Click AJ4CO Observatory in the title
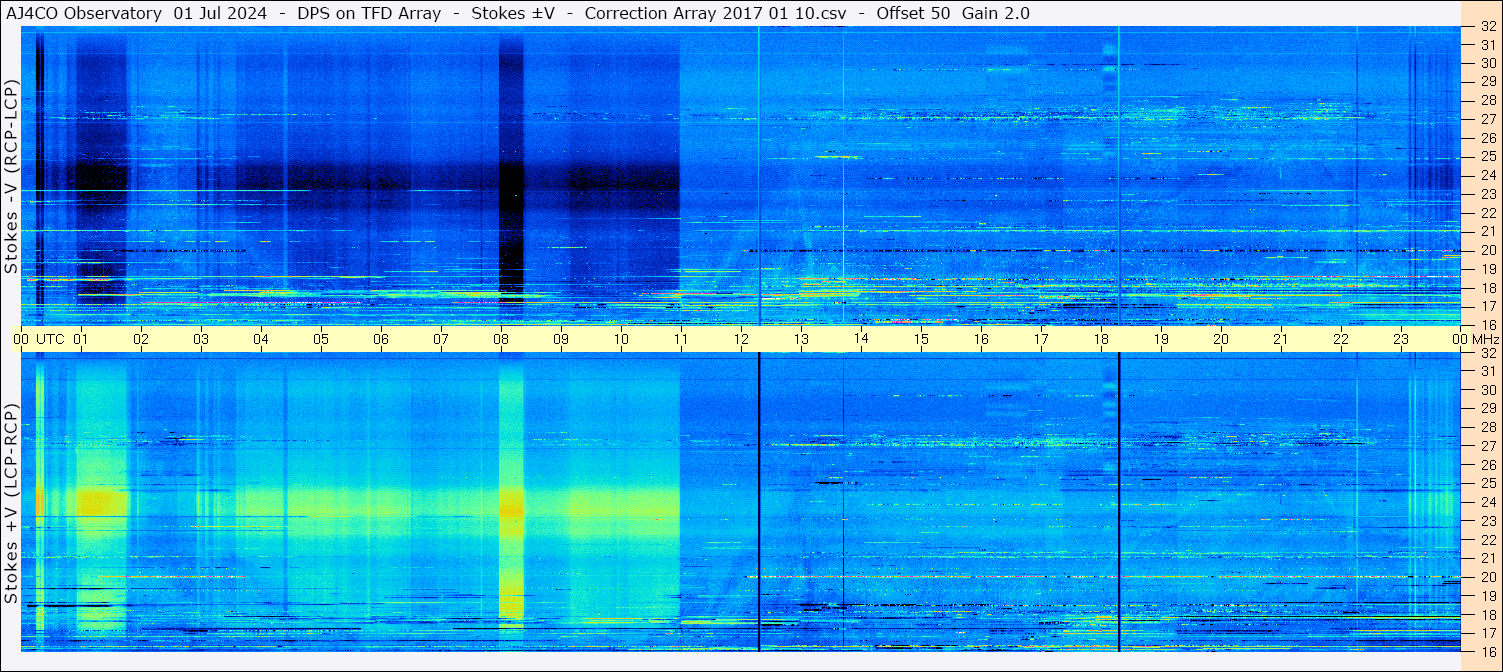This screenshot has height=672, width=1503. (x=84, y=13)
